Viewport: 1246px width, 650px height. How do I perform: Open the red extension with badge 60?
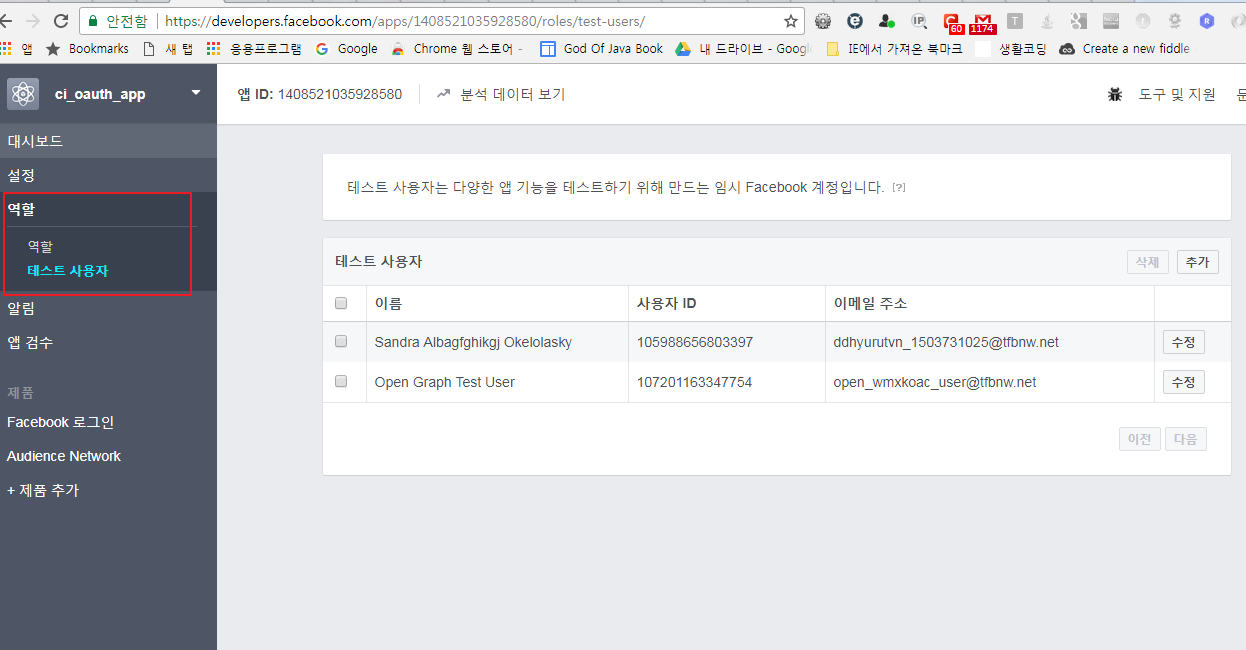tap(952, 22)
